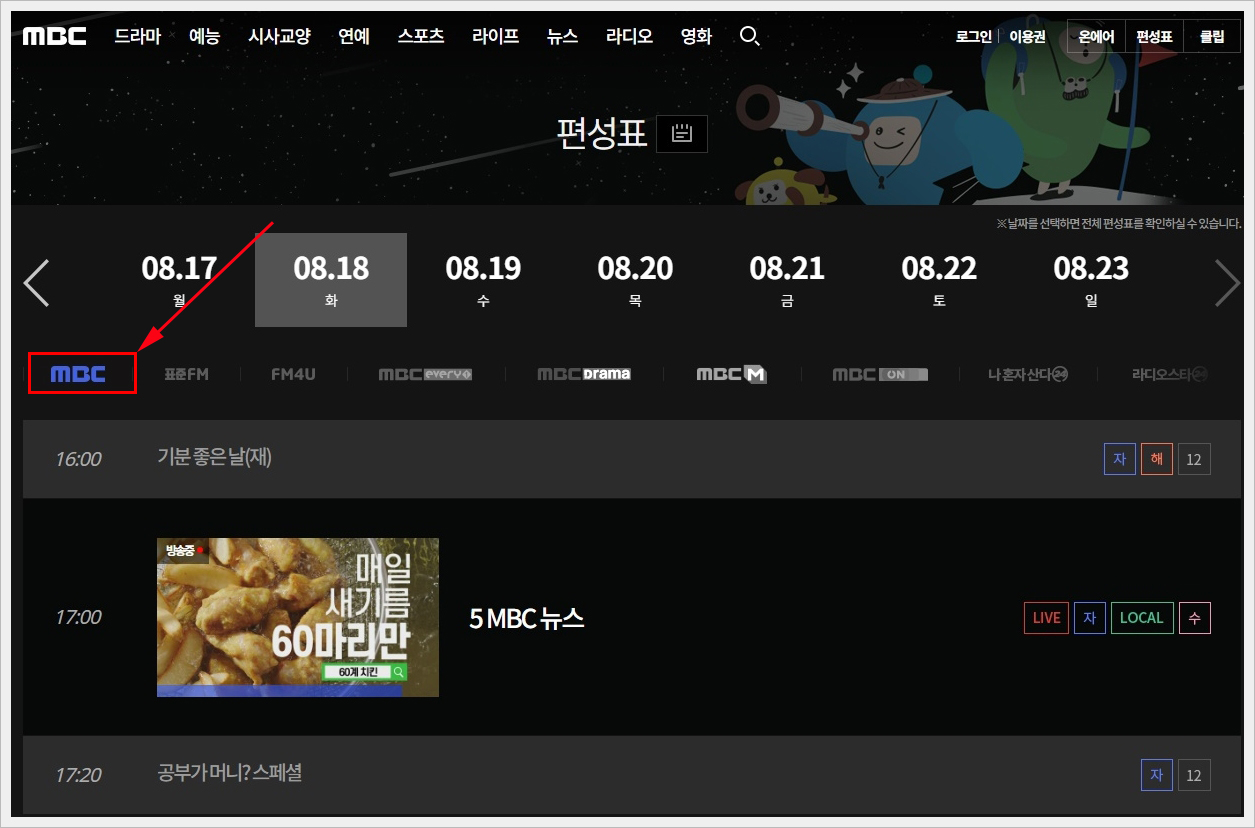The image size is (1255, 828).
Task: Click the schedule calendar icon beside 편성표
Action: [682, 134]
